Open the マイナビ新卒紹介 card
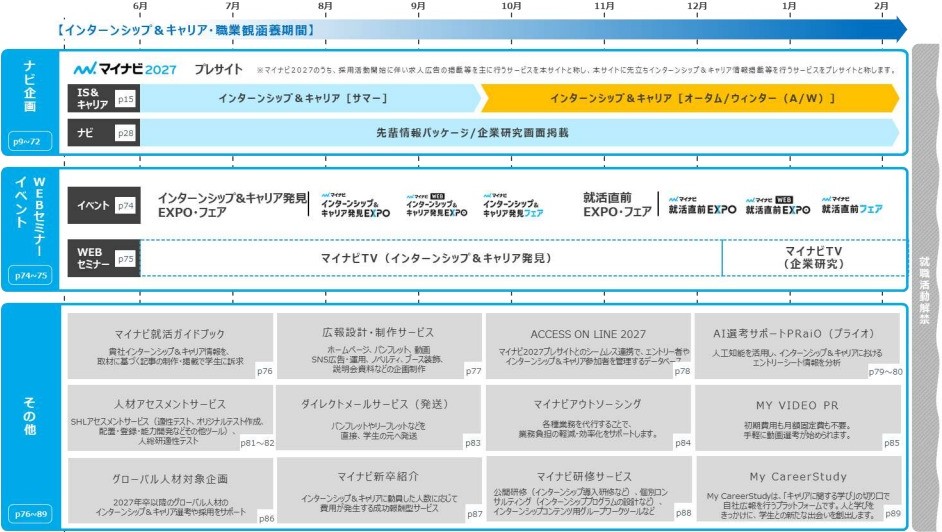The height and width of the screenshot is (532, 942). pyautogui.click(x=379, y=490)
